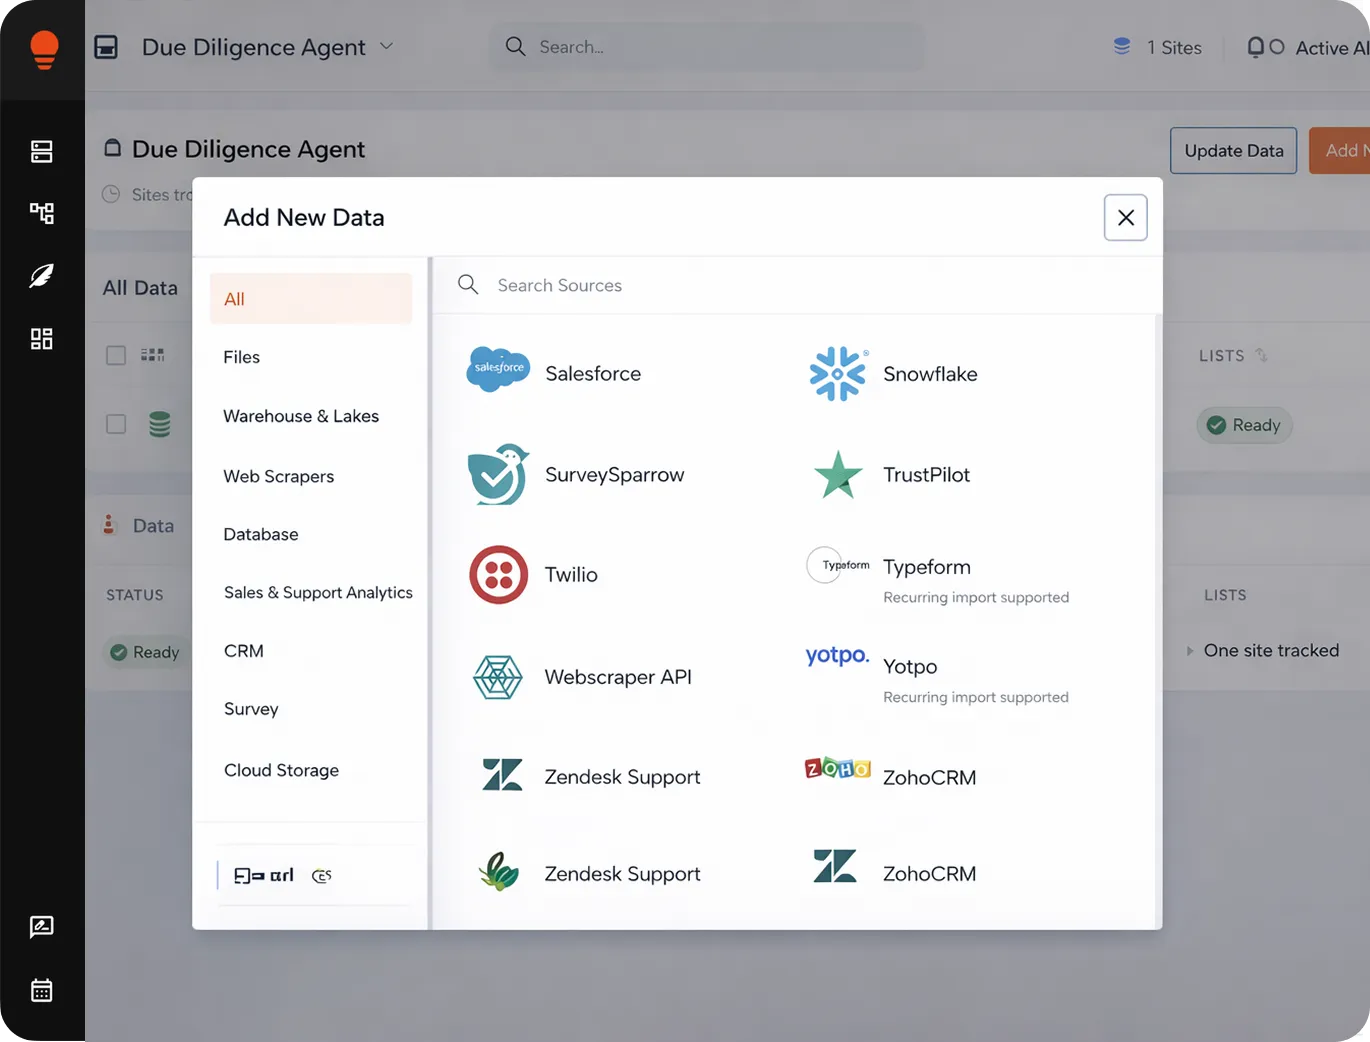Open the calendar icon at sidebar bottom

tap(41, 990)
